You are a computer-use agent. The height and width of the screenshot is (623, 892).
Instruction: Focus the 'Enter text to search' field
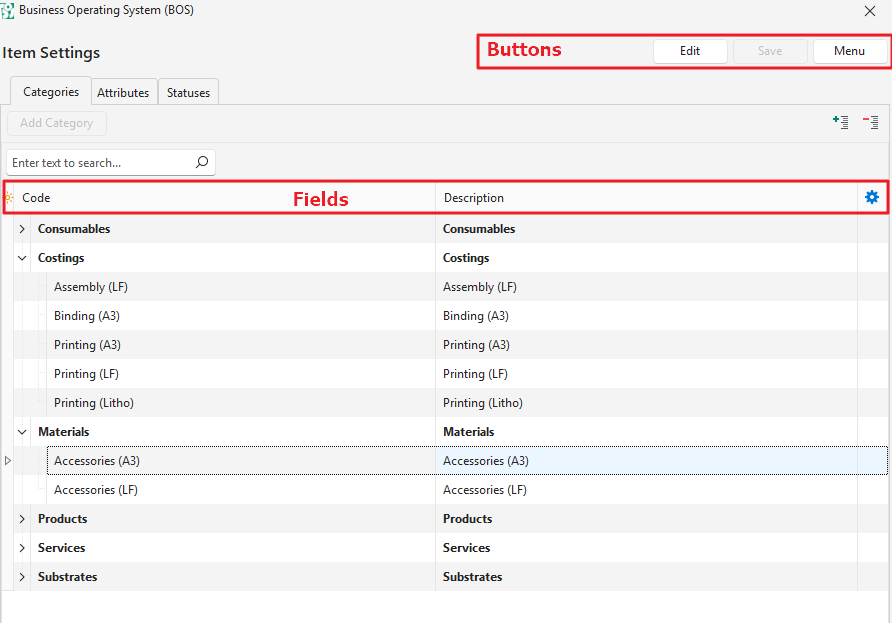click(x=98, y=163)
